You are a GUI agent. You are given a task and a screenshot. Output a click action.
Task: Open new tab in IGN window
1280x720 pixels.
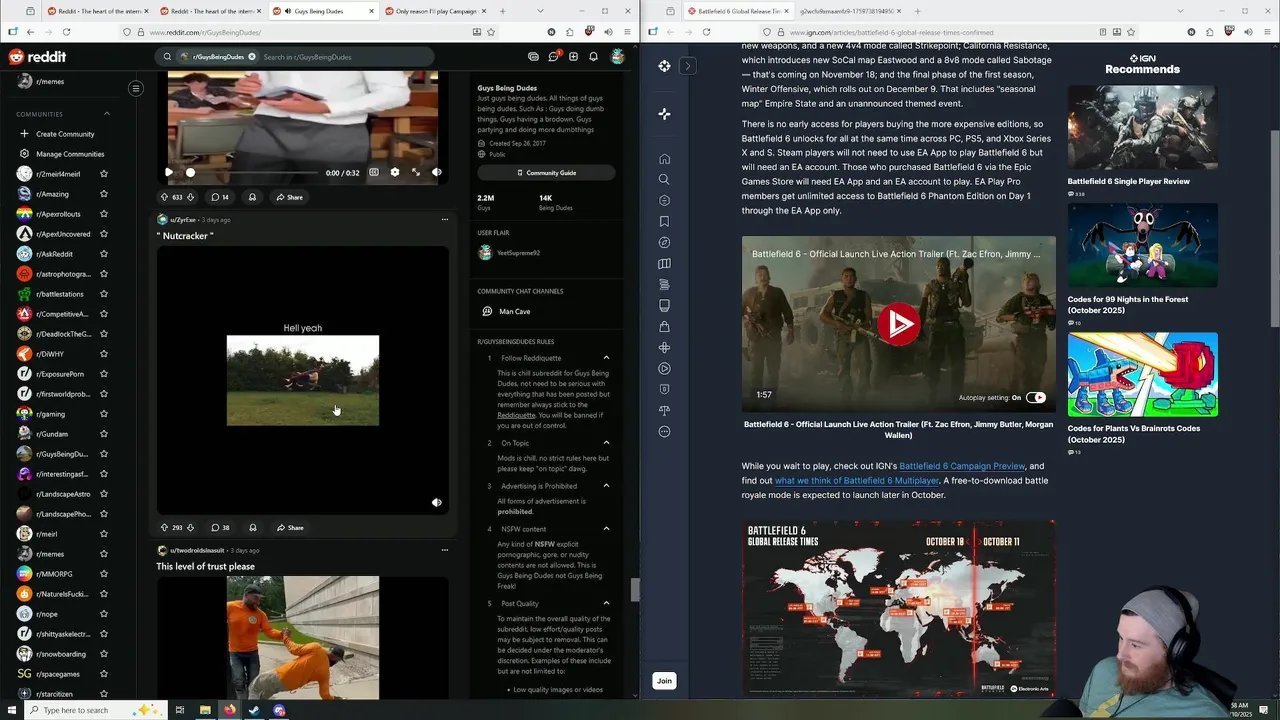(x=919, y=11)
